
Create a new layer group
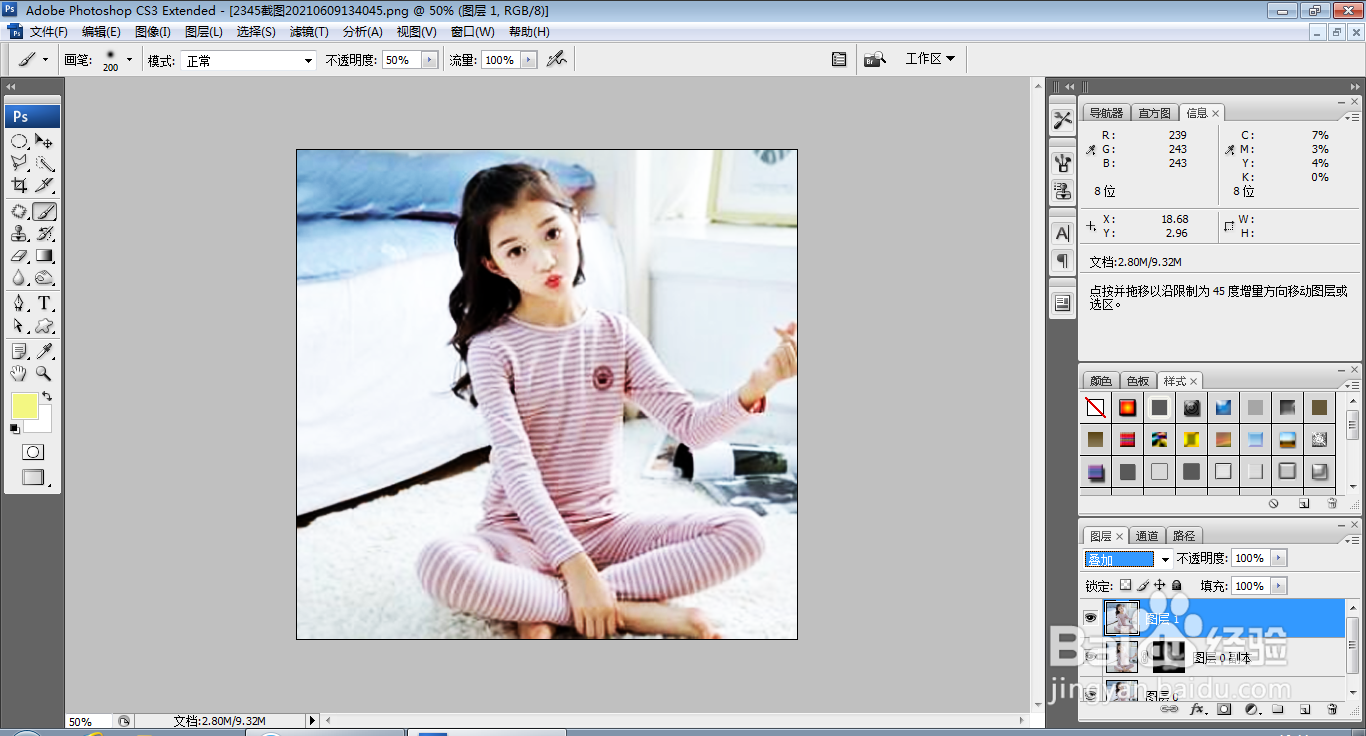point(1278,710)
